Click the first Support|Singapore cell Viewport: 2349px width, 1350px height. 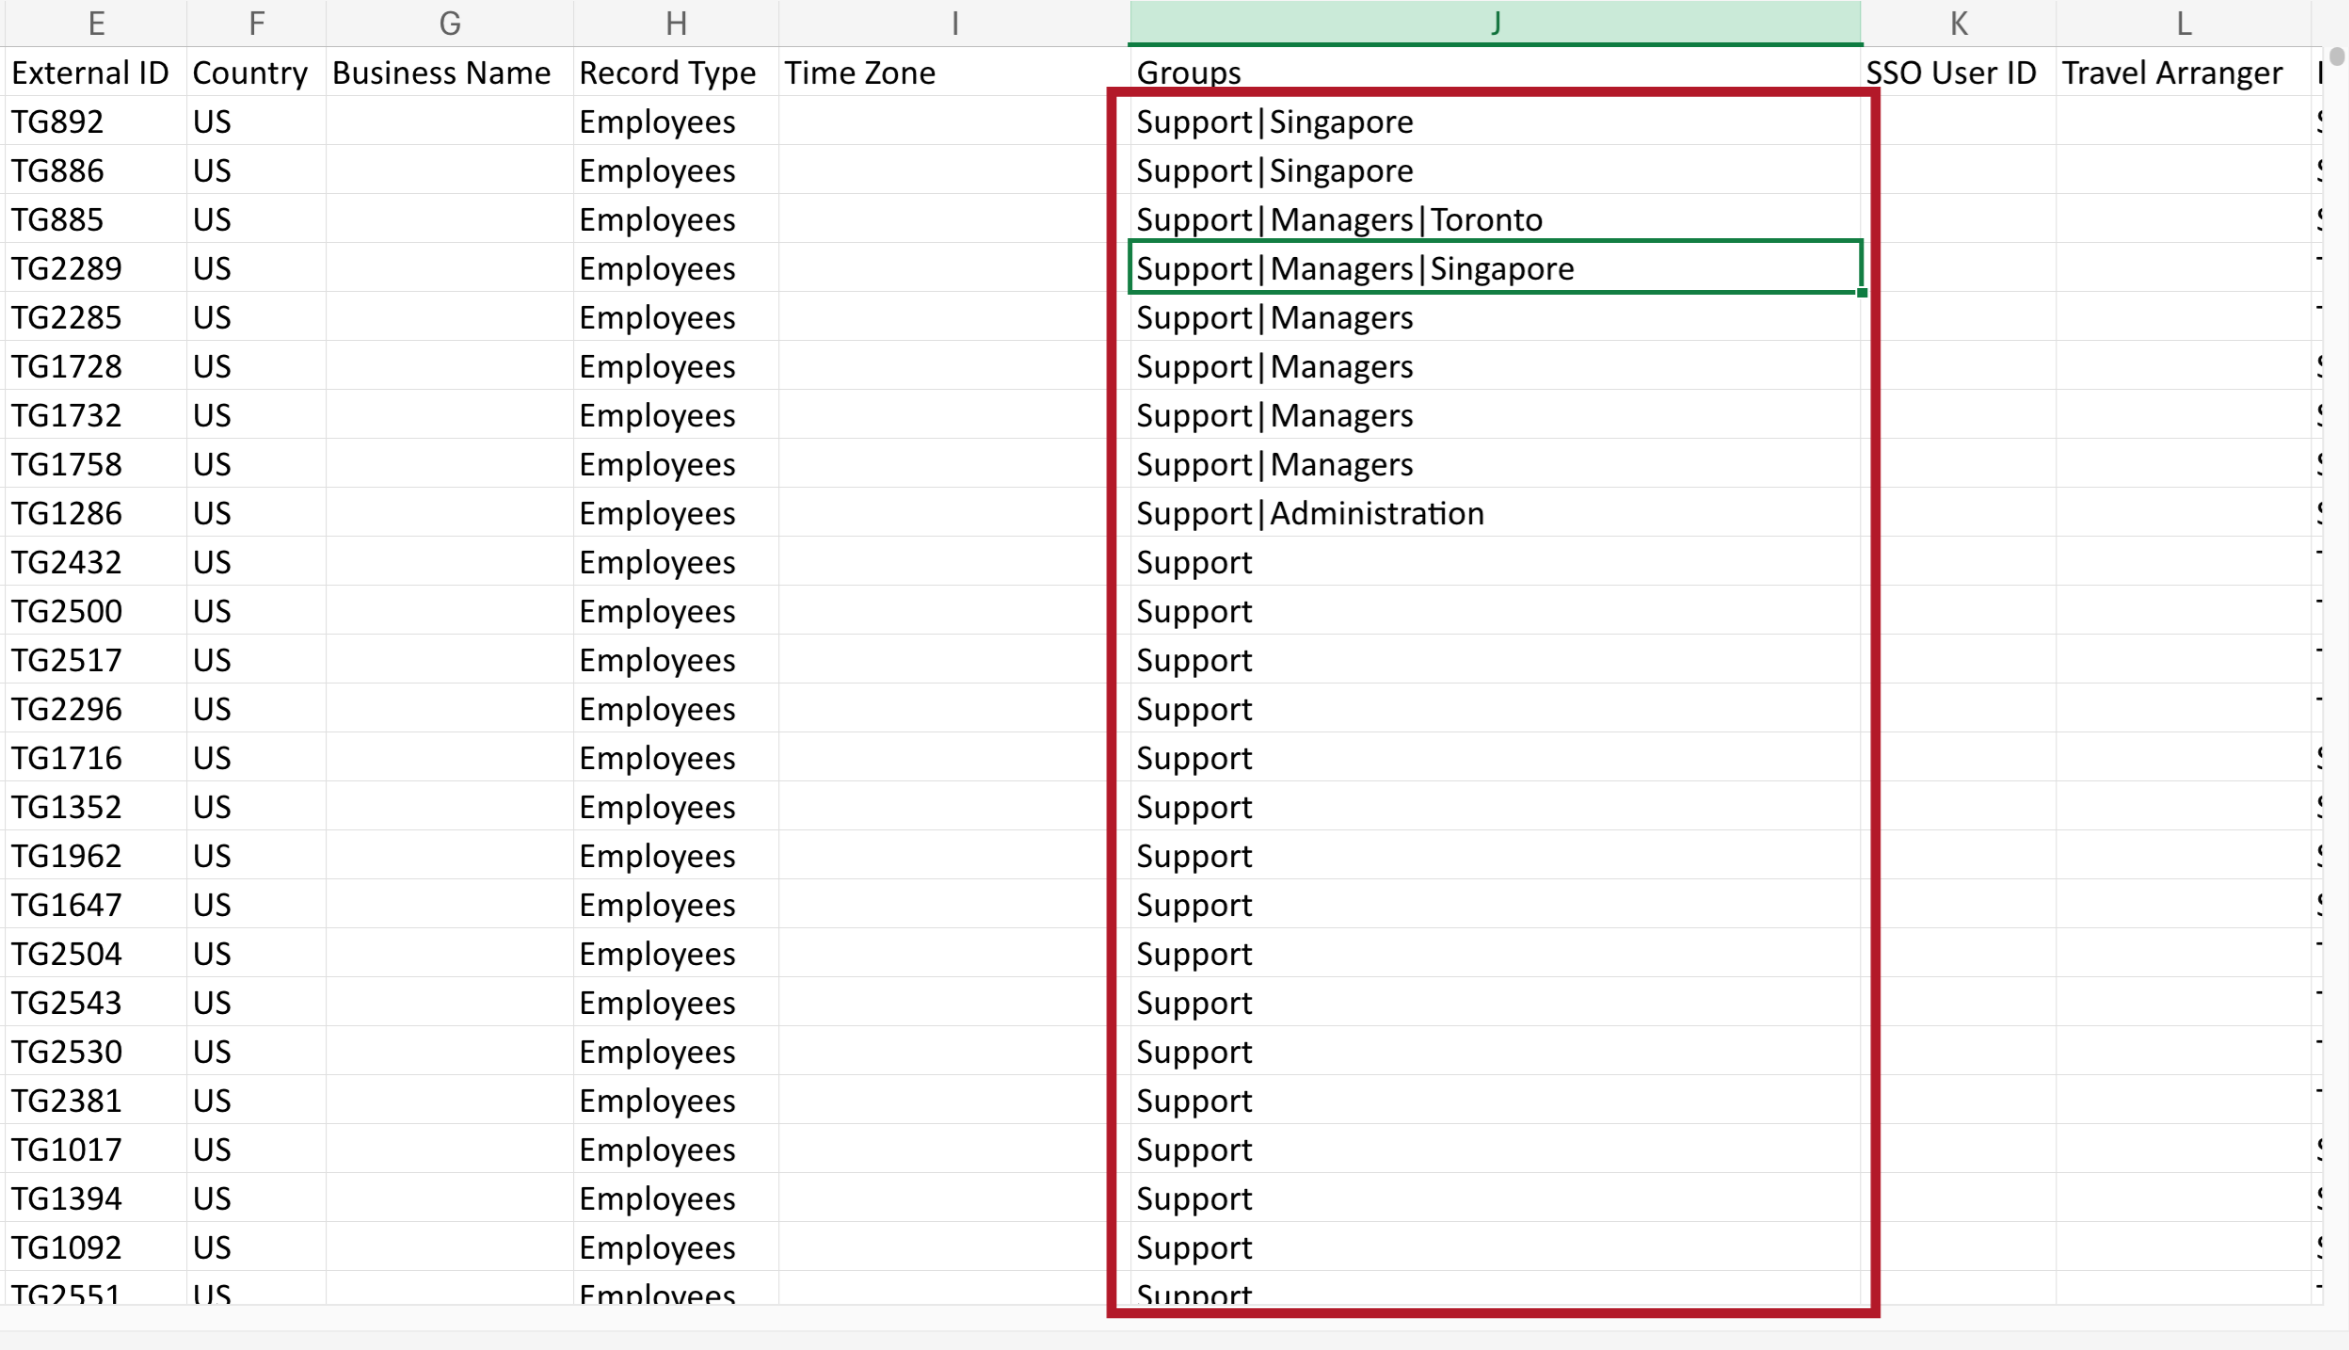[1275, 121]
